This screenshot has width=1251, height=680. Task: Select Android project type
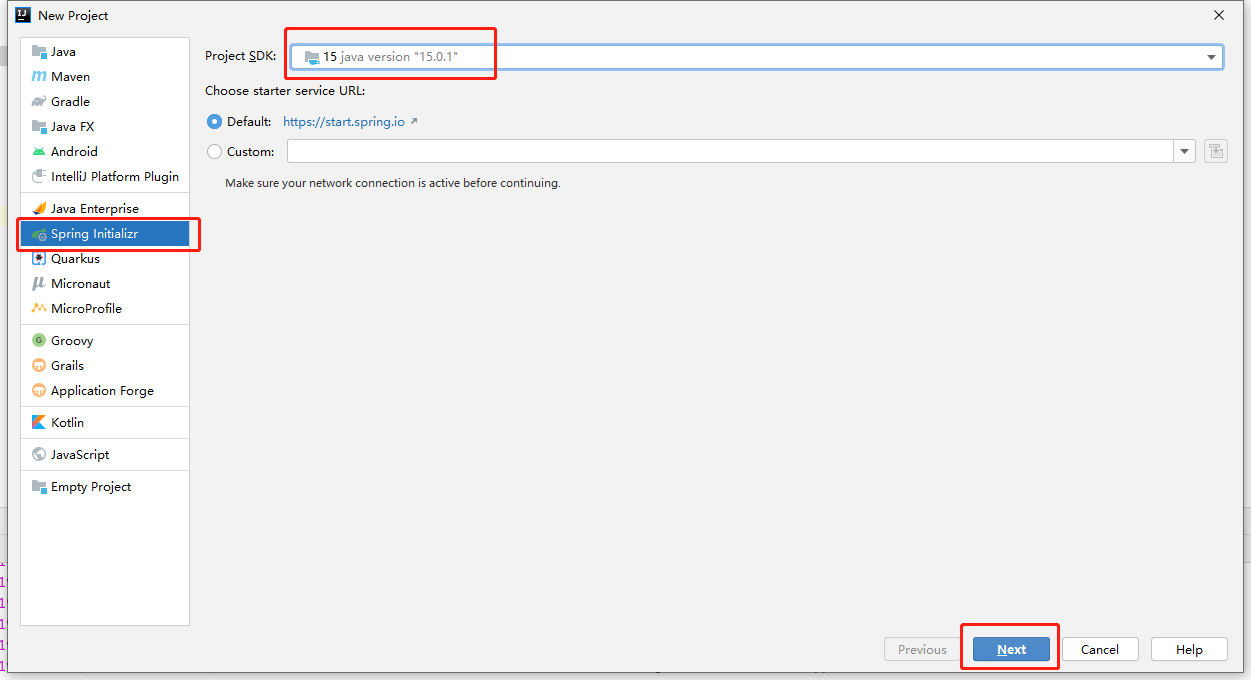(x=105, y=152)
